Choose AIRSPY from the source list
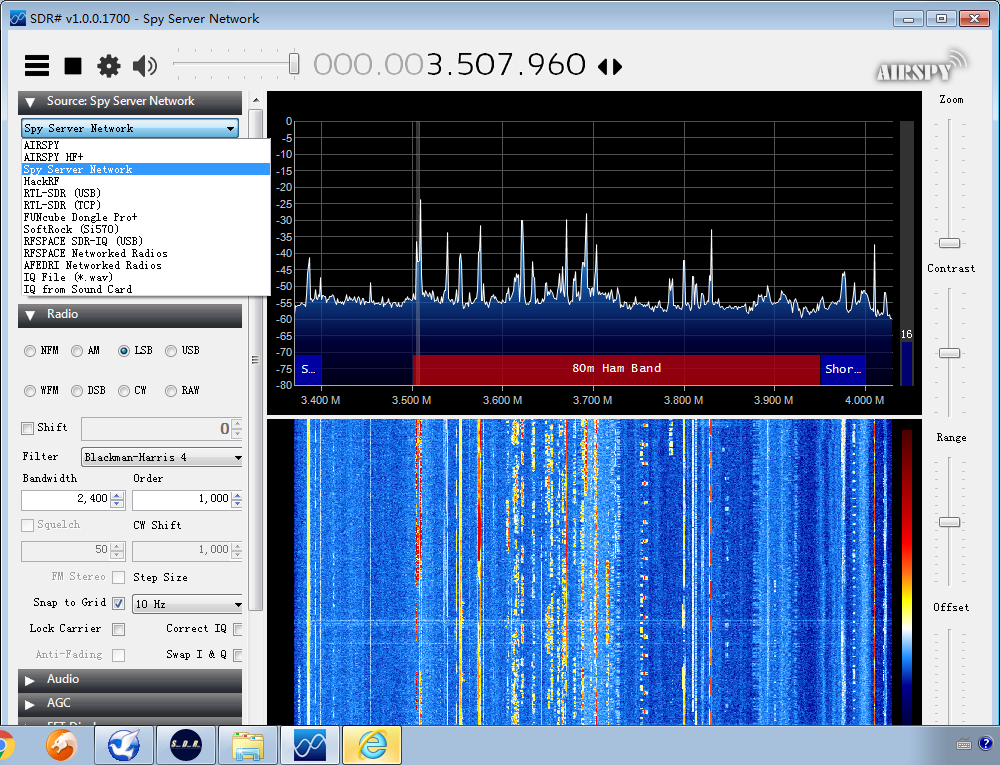The height and width of the screenshot is (765, 1000). tap(146, 145)
